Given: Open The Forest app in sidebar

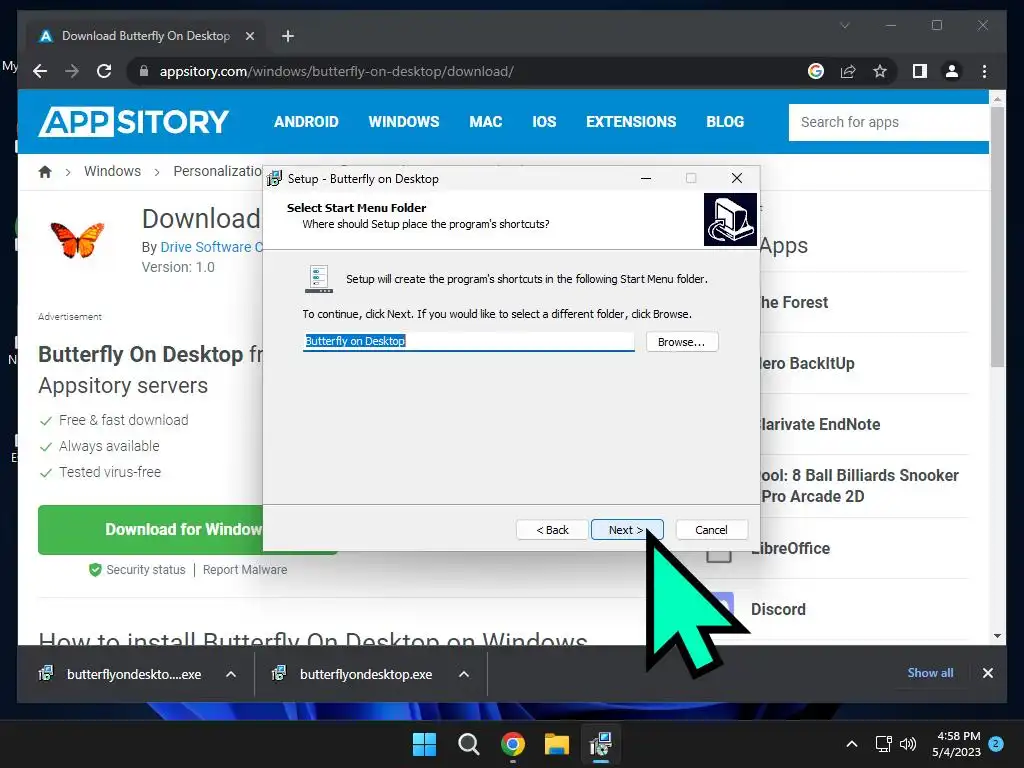Looking at the screenshot, I should (x=793, y=302).
